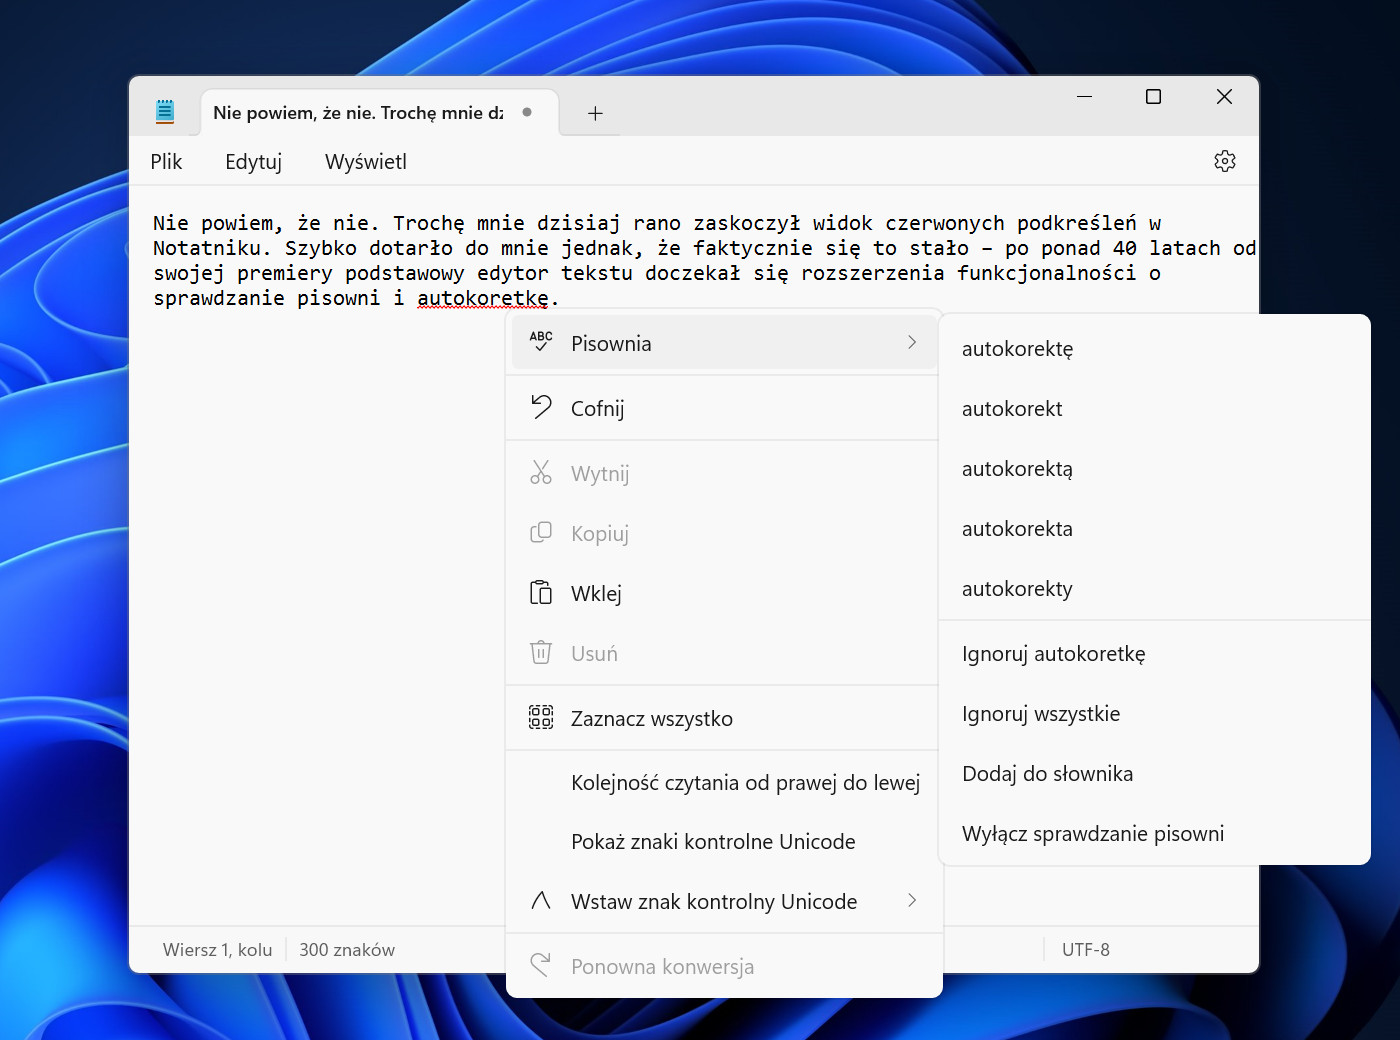Click the Usuń trash can icon
This screenshot has height=1040, width=1400.
tap(541, 652)
